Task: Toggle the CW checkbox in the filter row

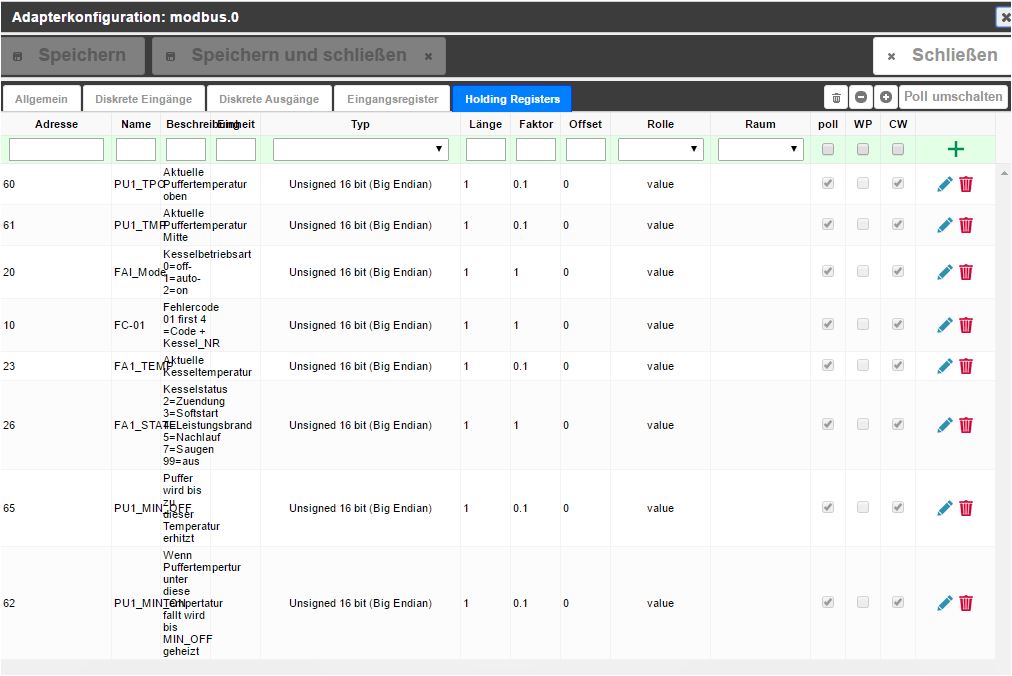Action: [x=898, y=150]
